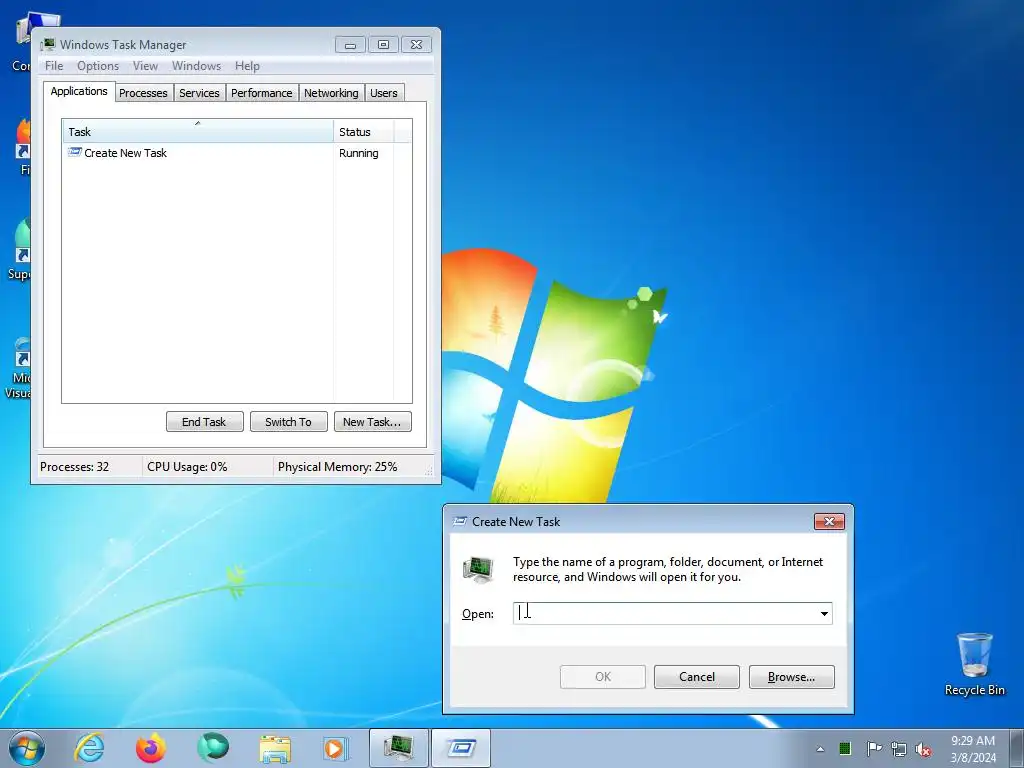Switch to the Networking tab
Screen dimensions: 1024x768
(331, 93)
